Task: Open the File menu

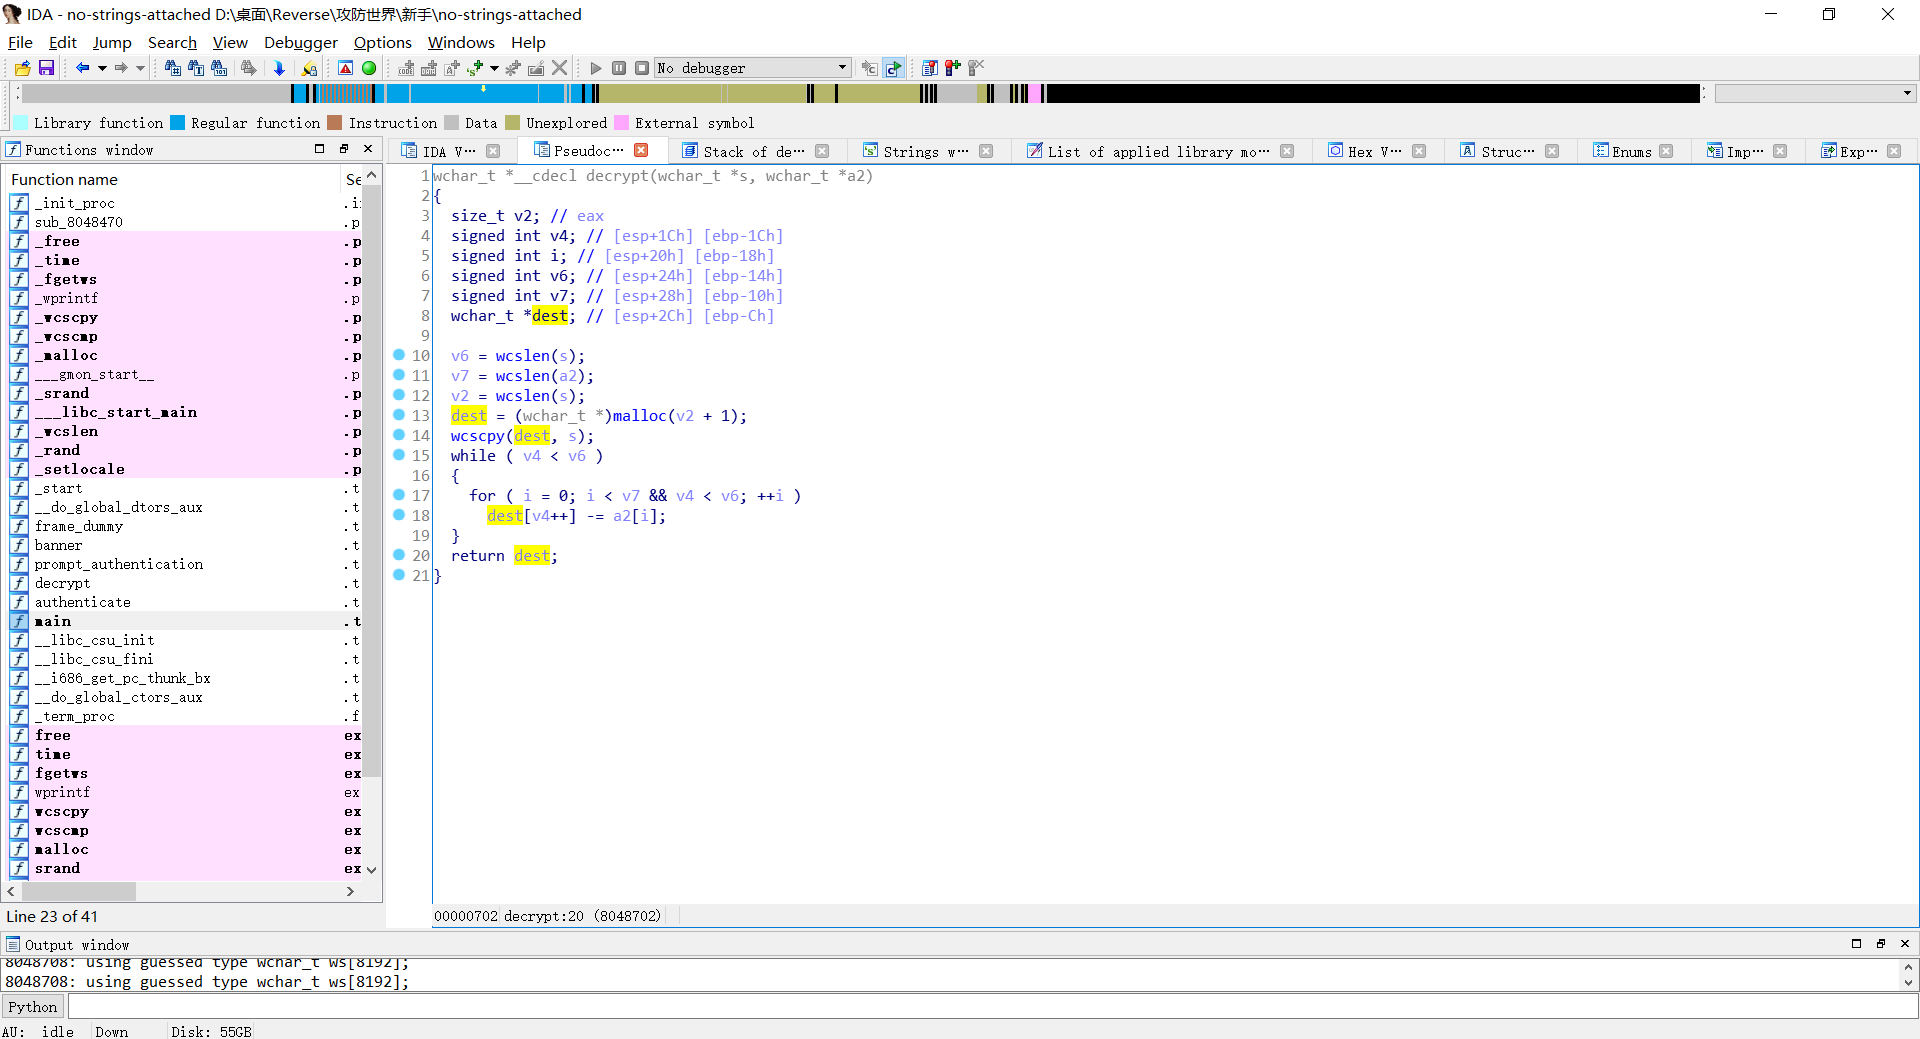Action: [x=20, y=42]
